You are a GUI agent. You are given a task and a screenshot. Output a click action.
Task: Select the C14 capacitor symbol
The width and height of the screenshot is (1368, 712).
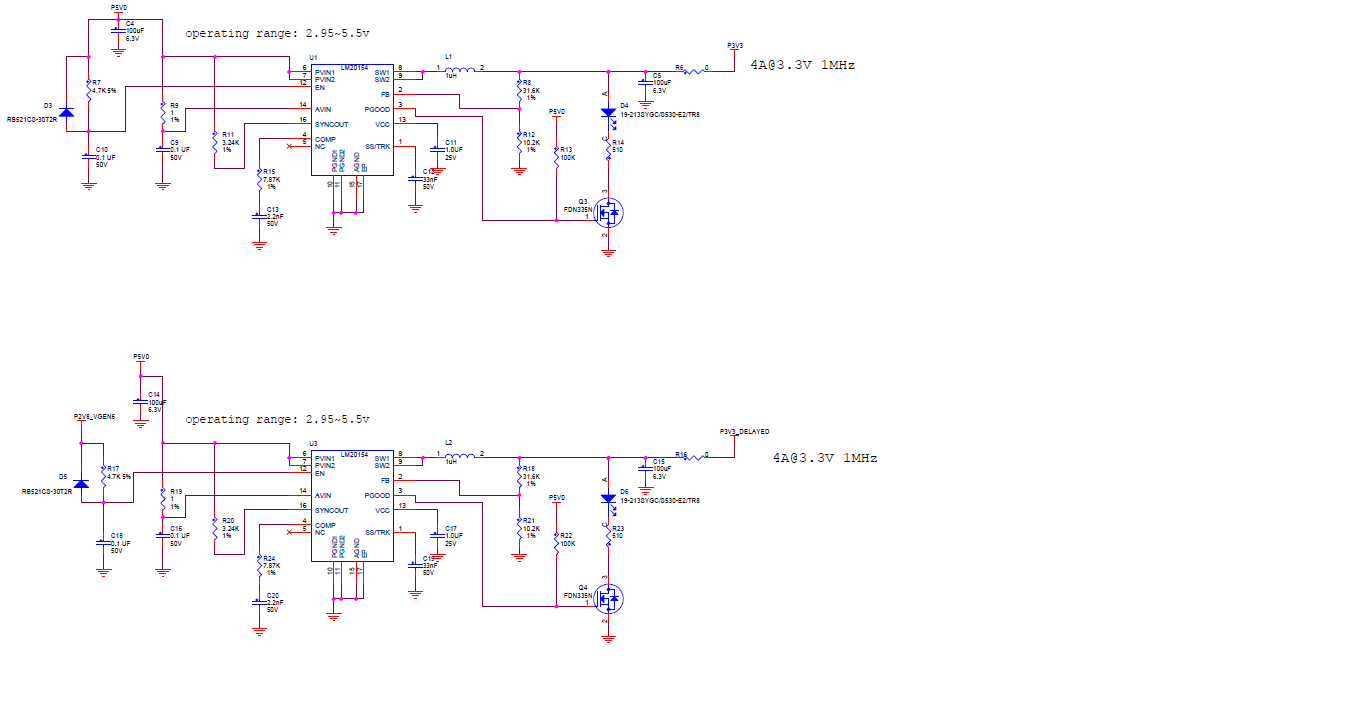click(x=141, y=402)
